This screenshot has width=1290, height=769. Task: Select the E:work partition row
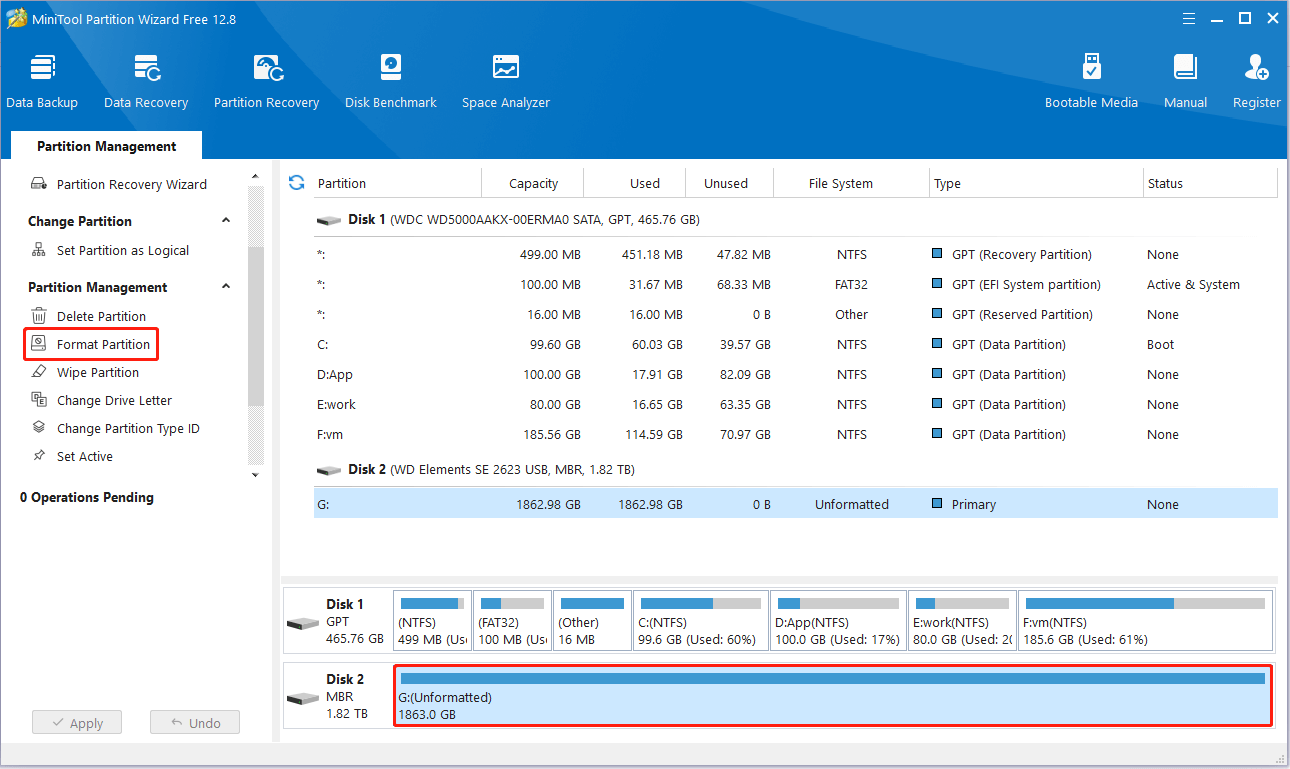[795, 404]
